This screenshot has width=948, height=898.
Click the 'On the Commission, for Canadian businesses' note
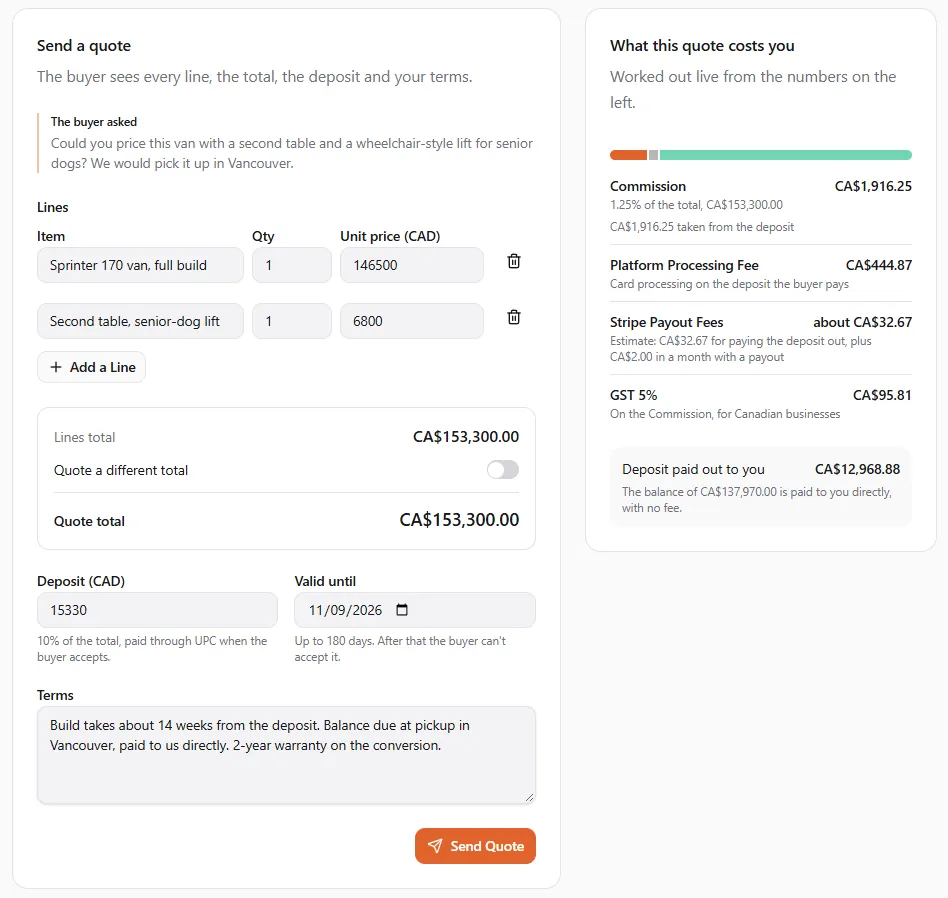point(725,414)
